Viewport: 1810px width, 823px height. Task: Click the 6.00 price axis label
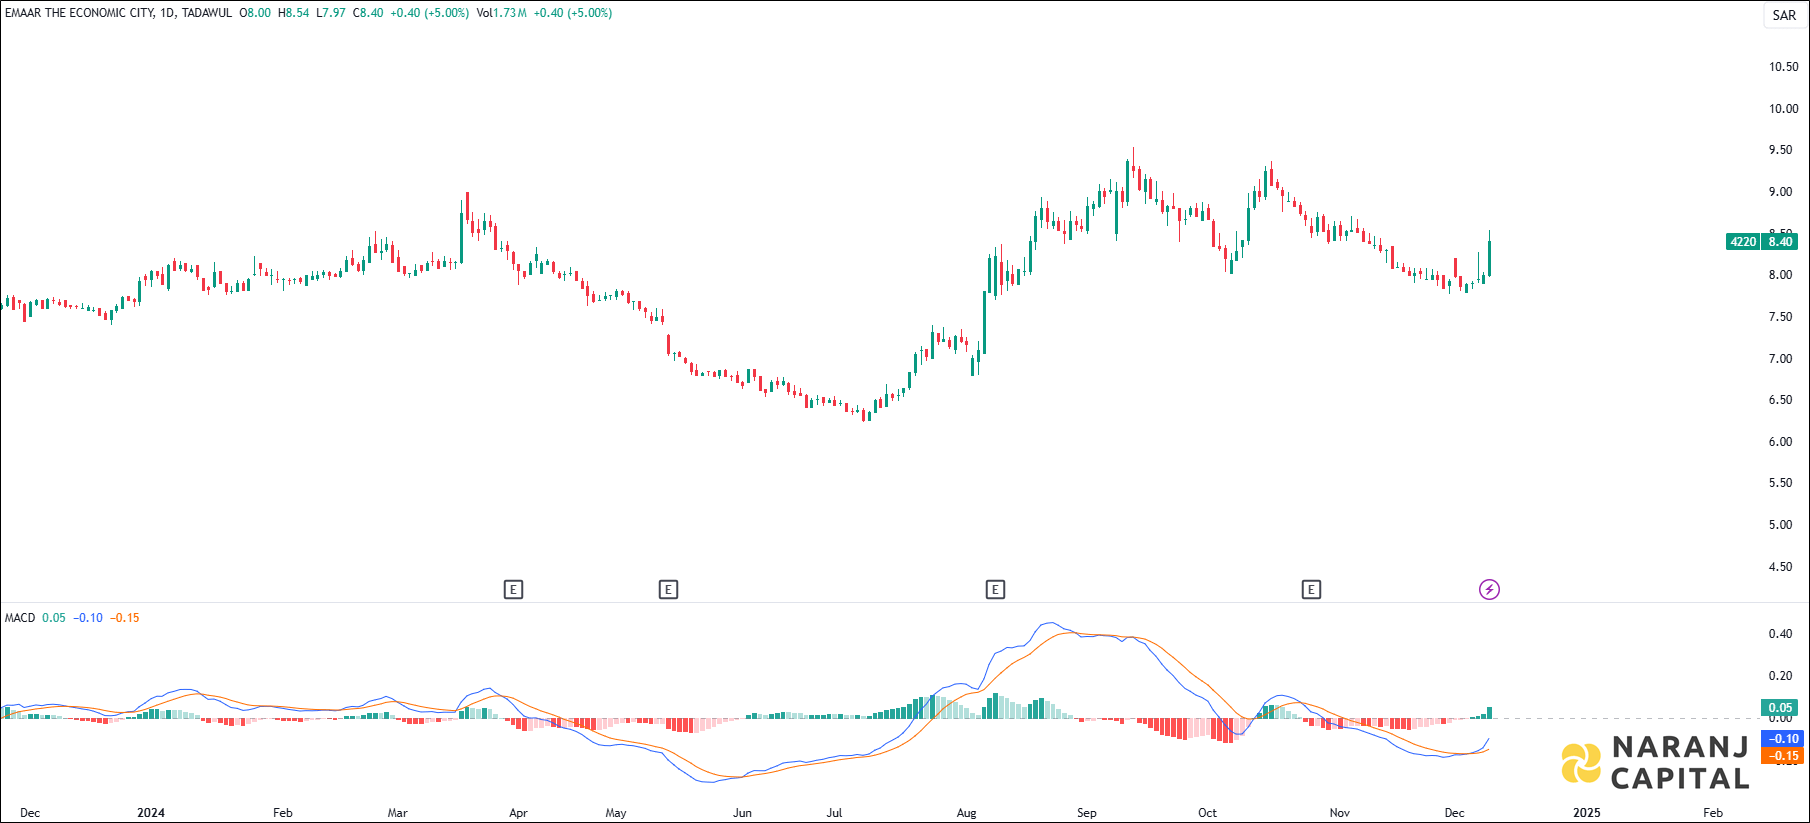click(1780, 442)
